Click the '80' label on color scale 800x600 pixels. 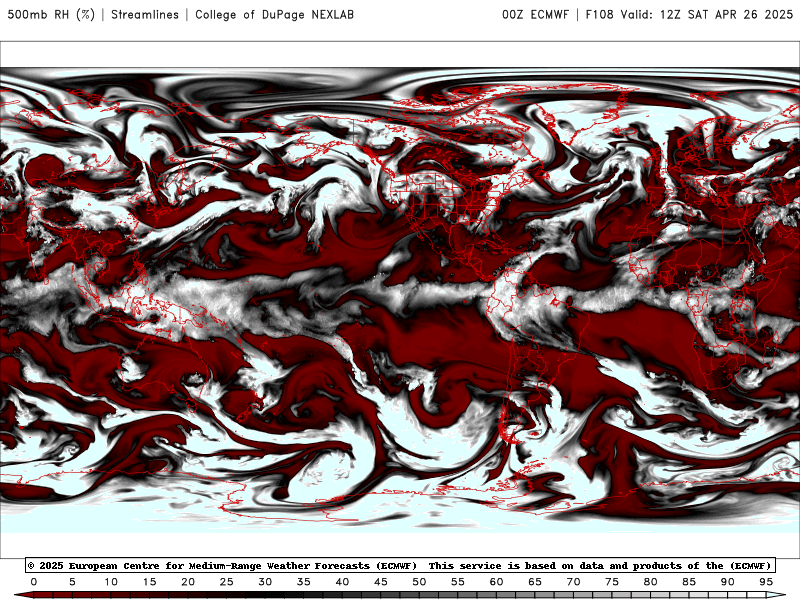(x=651, y=582)
